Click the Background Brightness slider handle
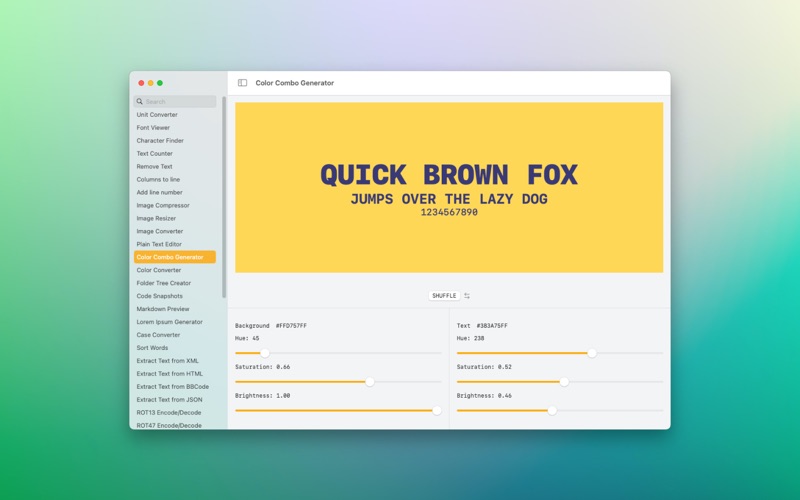This screenshot has height=500, width=800. pos(437,410)
